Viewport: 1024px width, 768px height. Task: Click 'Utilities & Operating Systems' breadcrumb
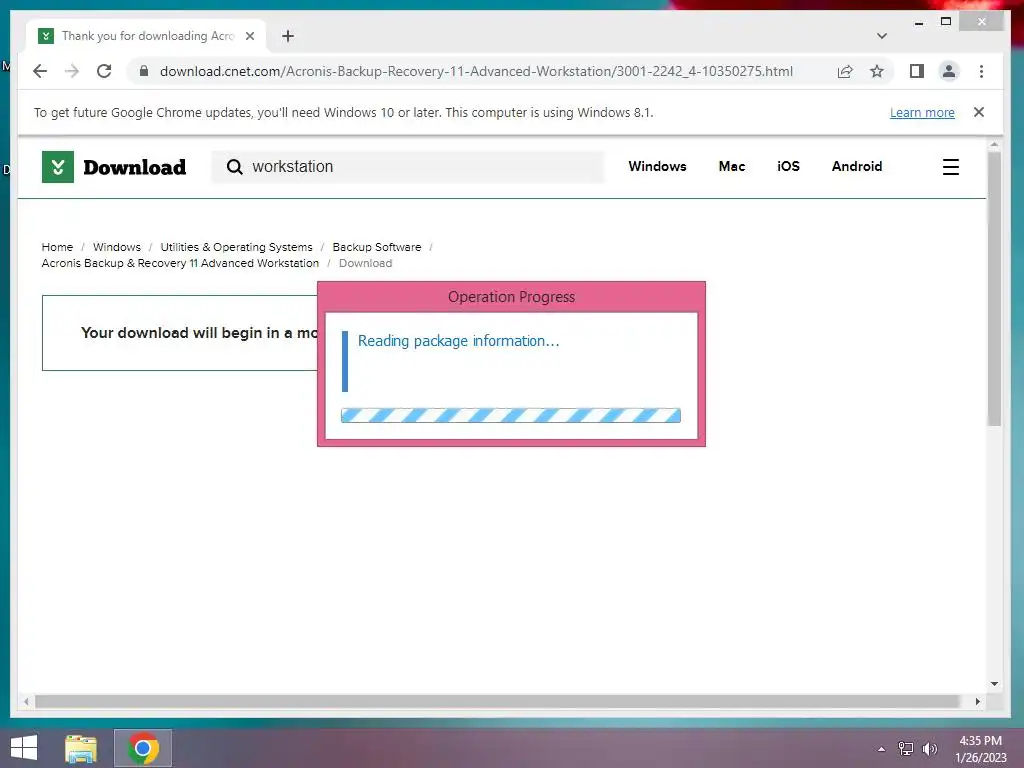pyautogui.click(x=236, y=247)
